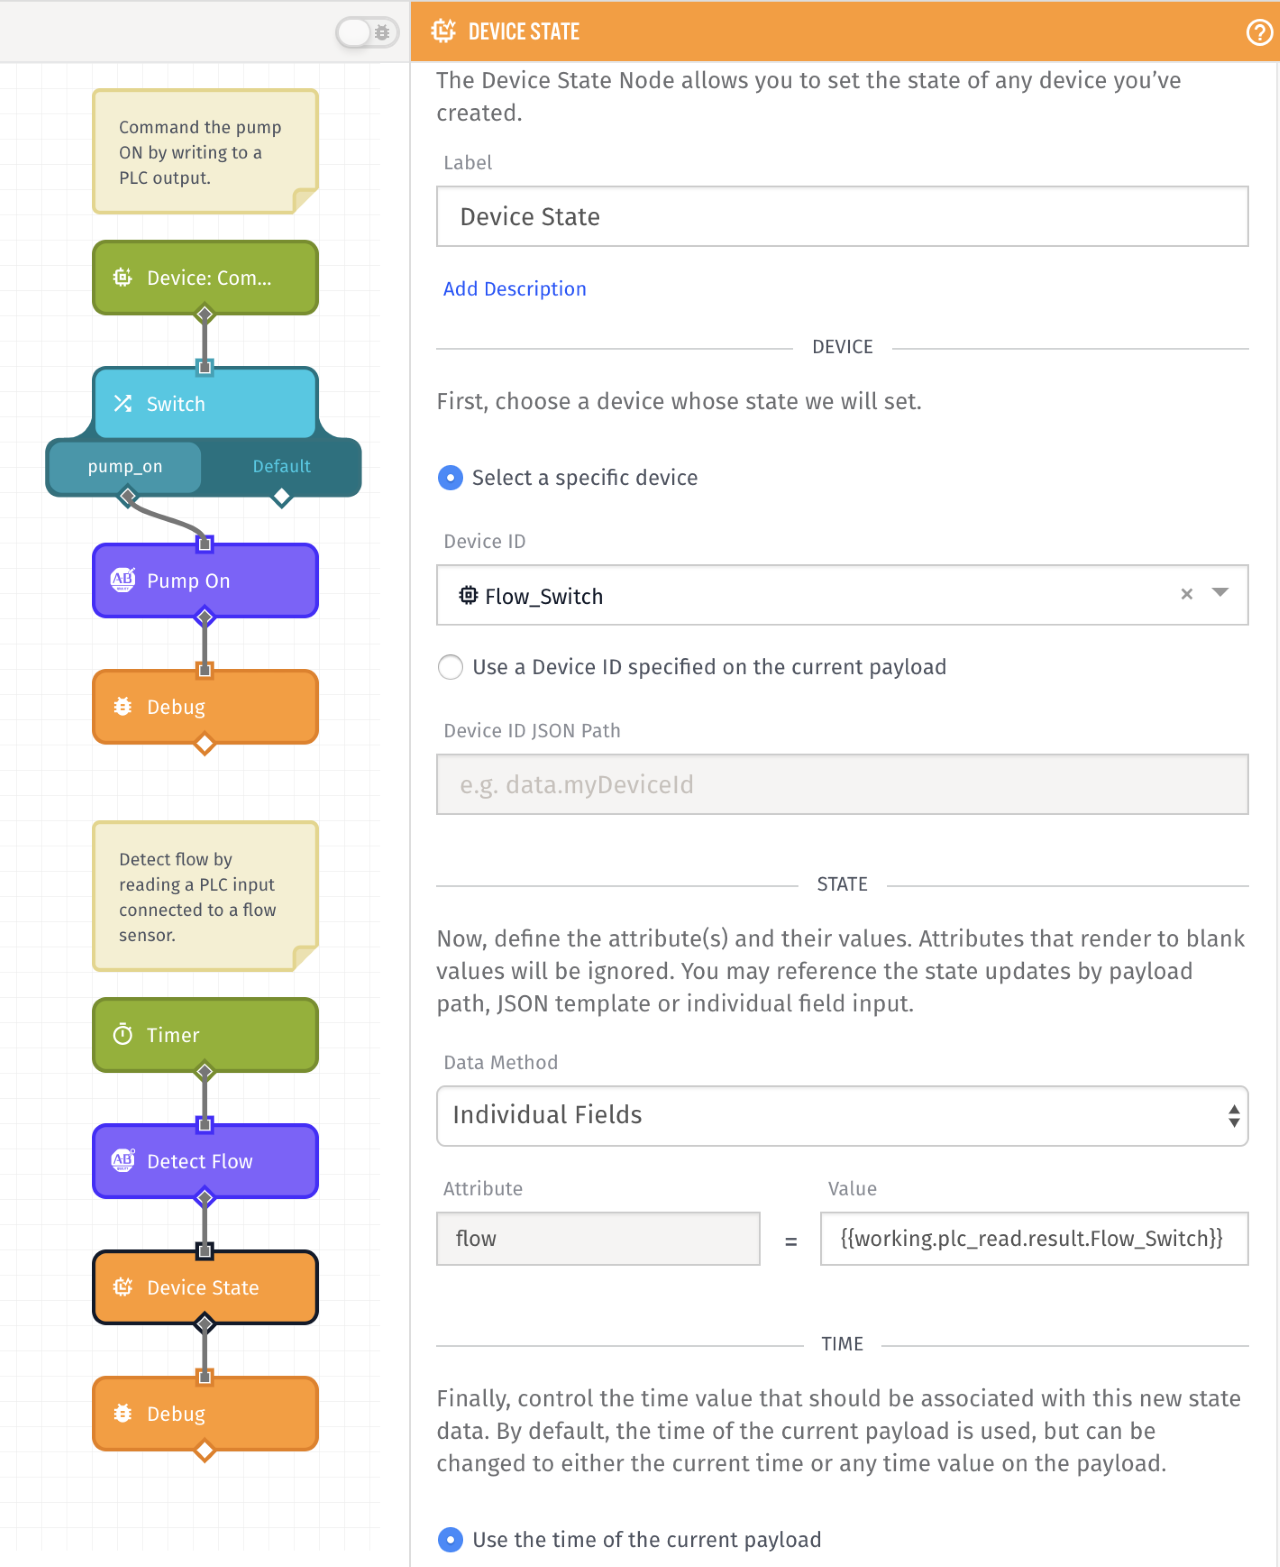Click the Detect Flow node AB icon
Image resolution: width=1280 pixels, height=1567 pixels.
click(x=123, y=1160)
